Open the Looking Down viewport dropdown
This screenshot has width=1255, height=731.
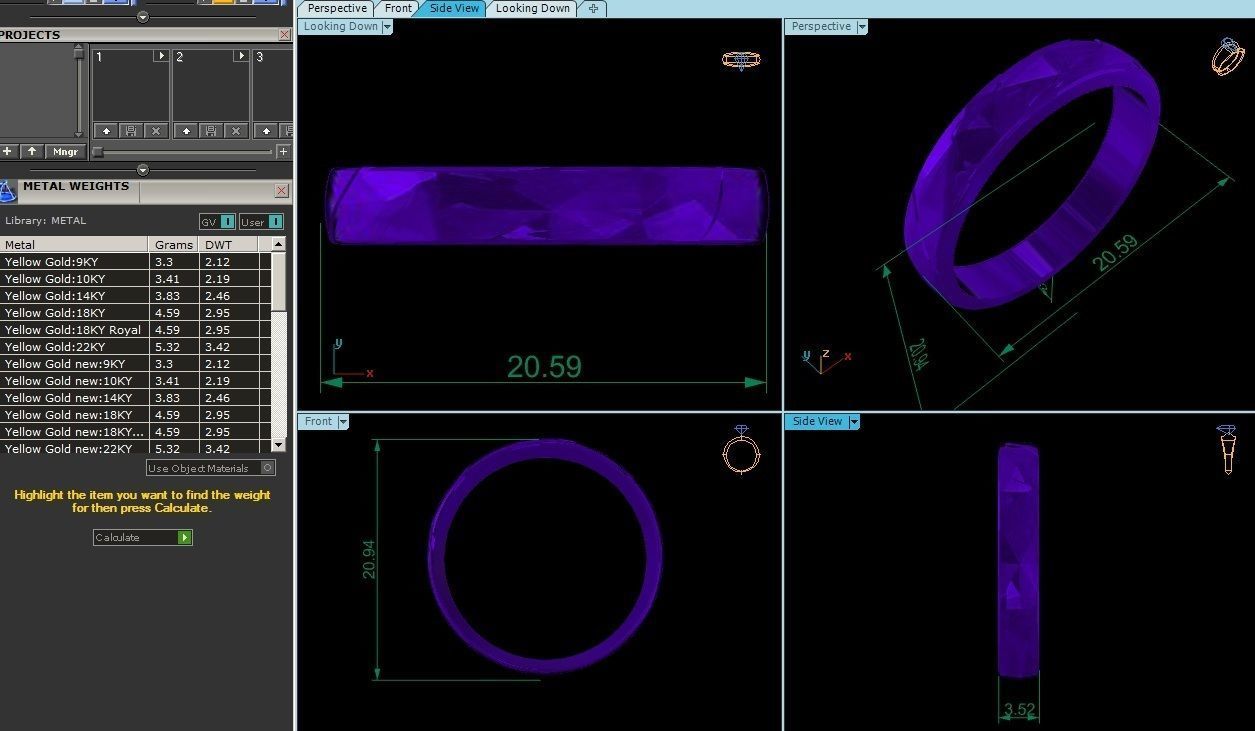387,27
